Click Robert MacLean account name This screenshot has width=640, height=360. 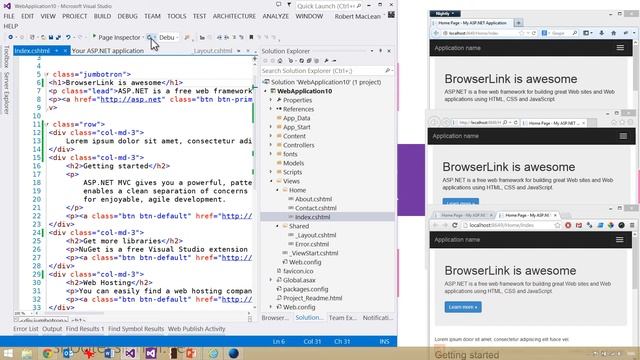[x=358, y=16]
